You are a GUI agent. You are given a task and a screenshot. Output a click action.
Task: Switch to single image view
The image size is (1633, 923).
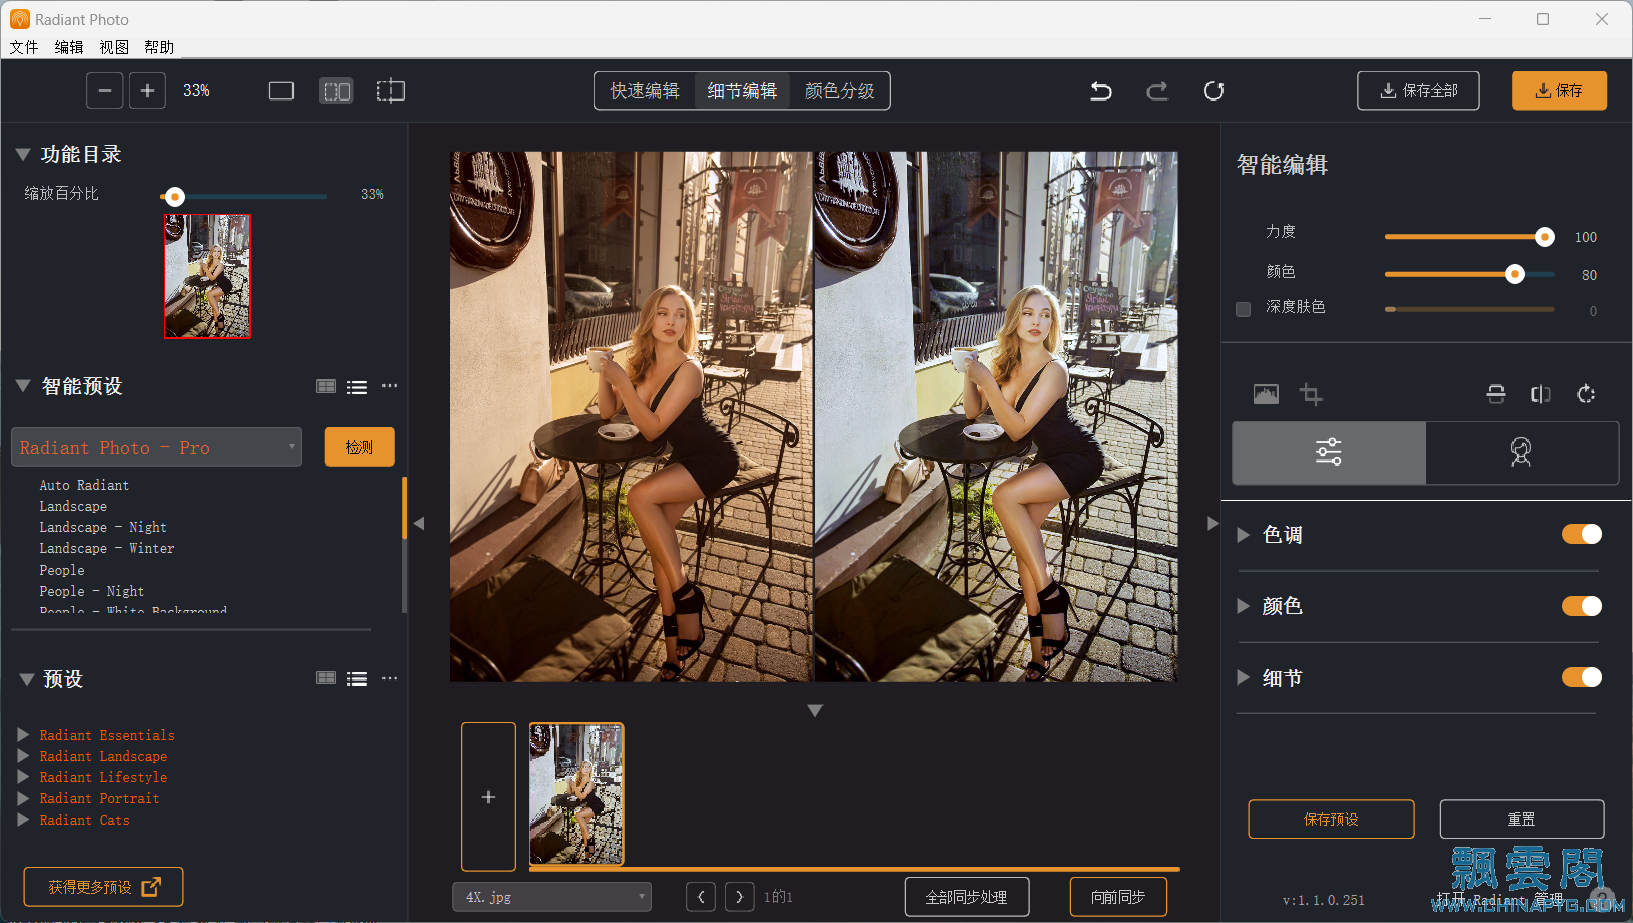[x=281, y=91]
